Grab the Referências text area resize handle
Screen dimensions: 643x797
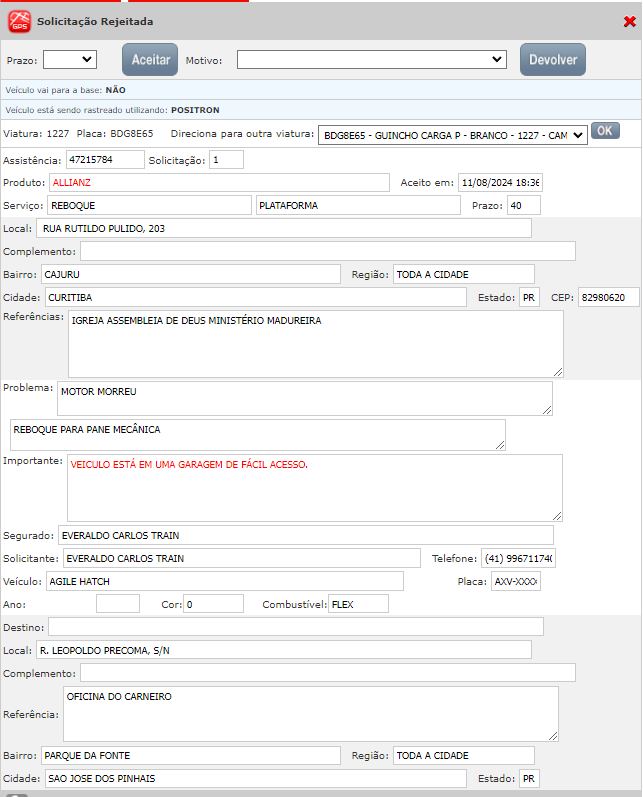558,372
